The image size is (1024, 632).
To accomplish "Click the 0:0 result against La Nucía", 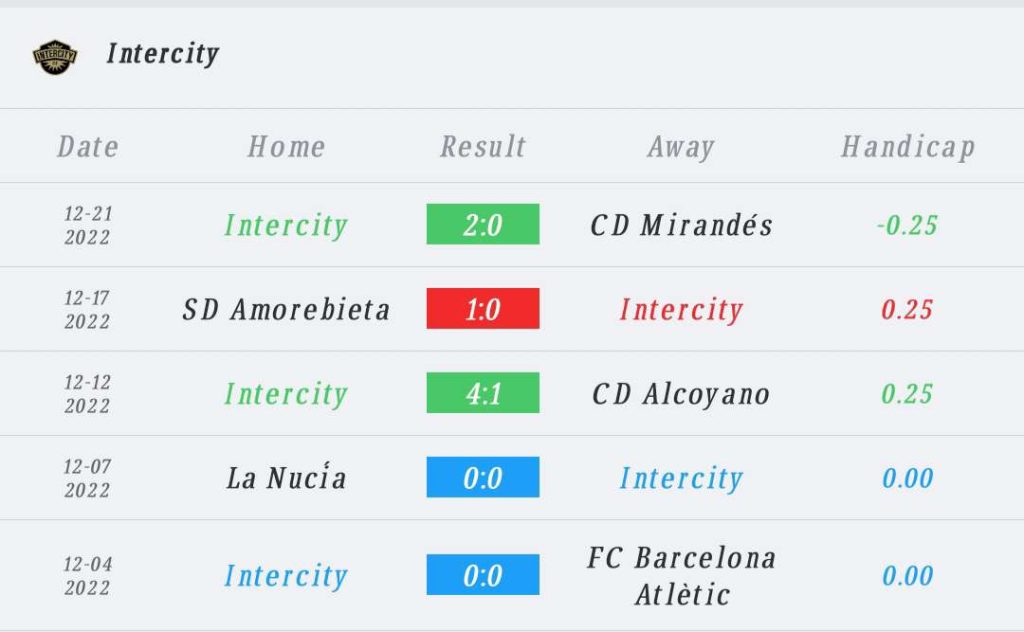I will [x=483, y=477].
